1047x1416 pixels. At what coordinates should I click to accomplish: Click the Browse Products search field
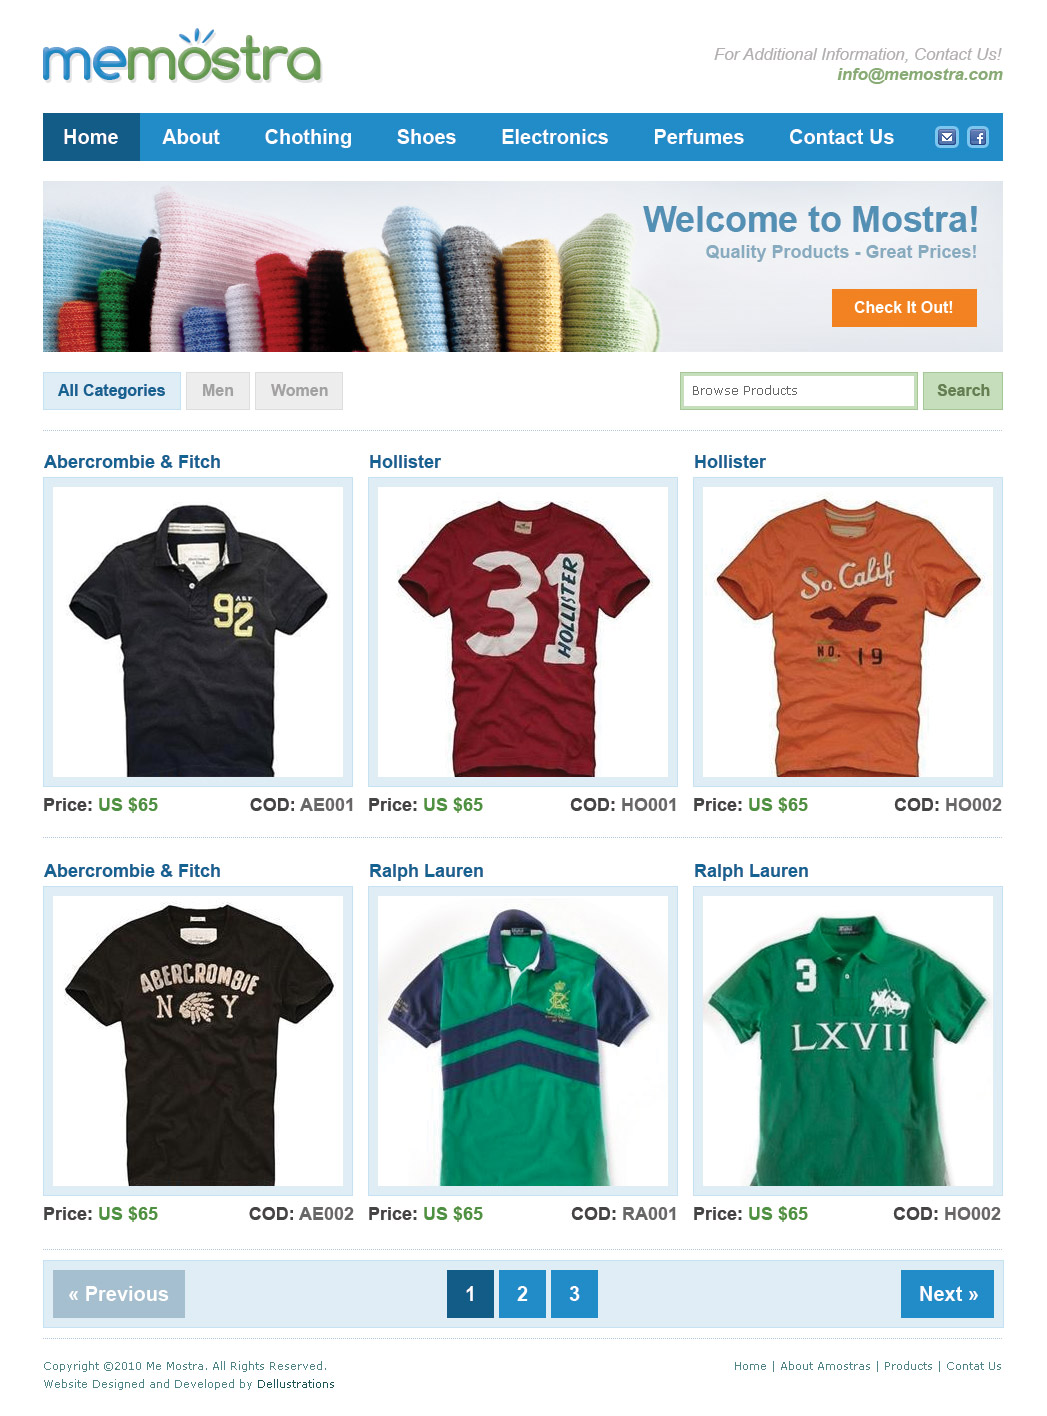pyautogui.click(x=798, y=391)
